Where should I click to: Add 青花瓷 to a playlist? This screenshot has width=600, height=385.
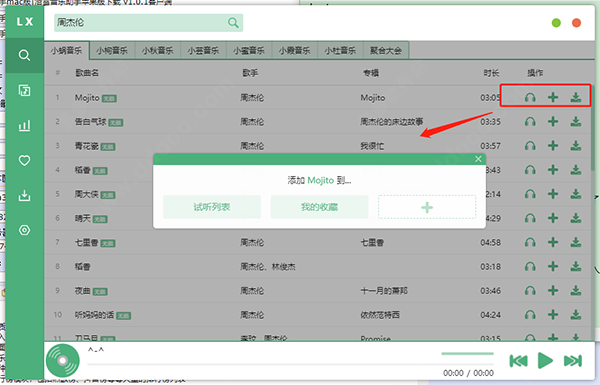pyautogui.click(x=553, y=146)
